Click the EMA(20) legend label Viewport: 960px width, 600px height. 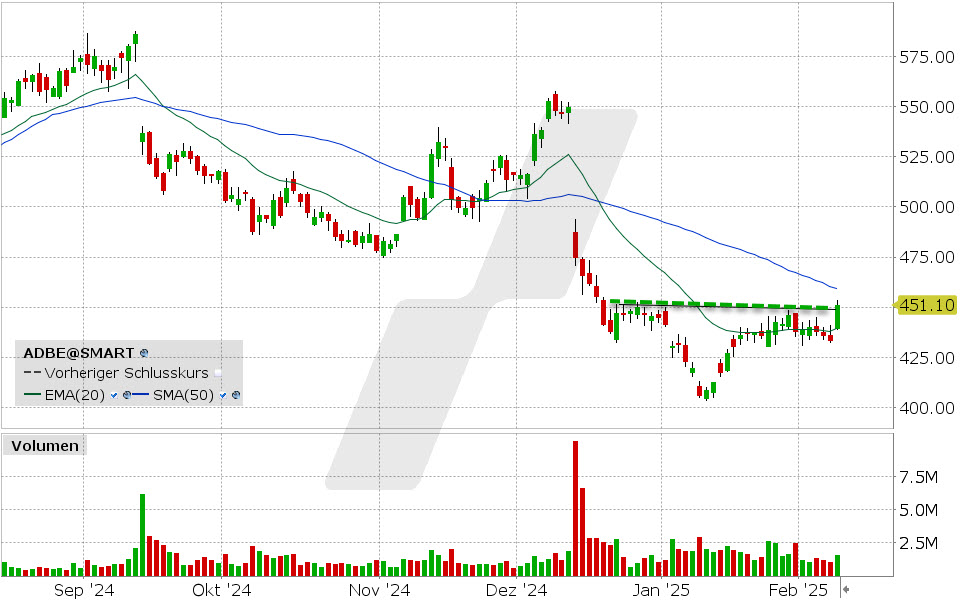(75, 396)
